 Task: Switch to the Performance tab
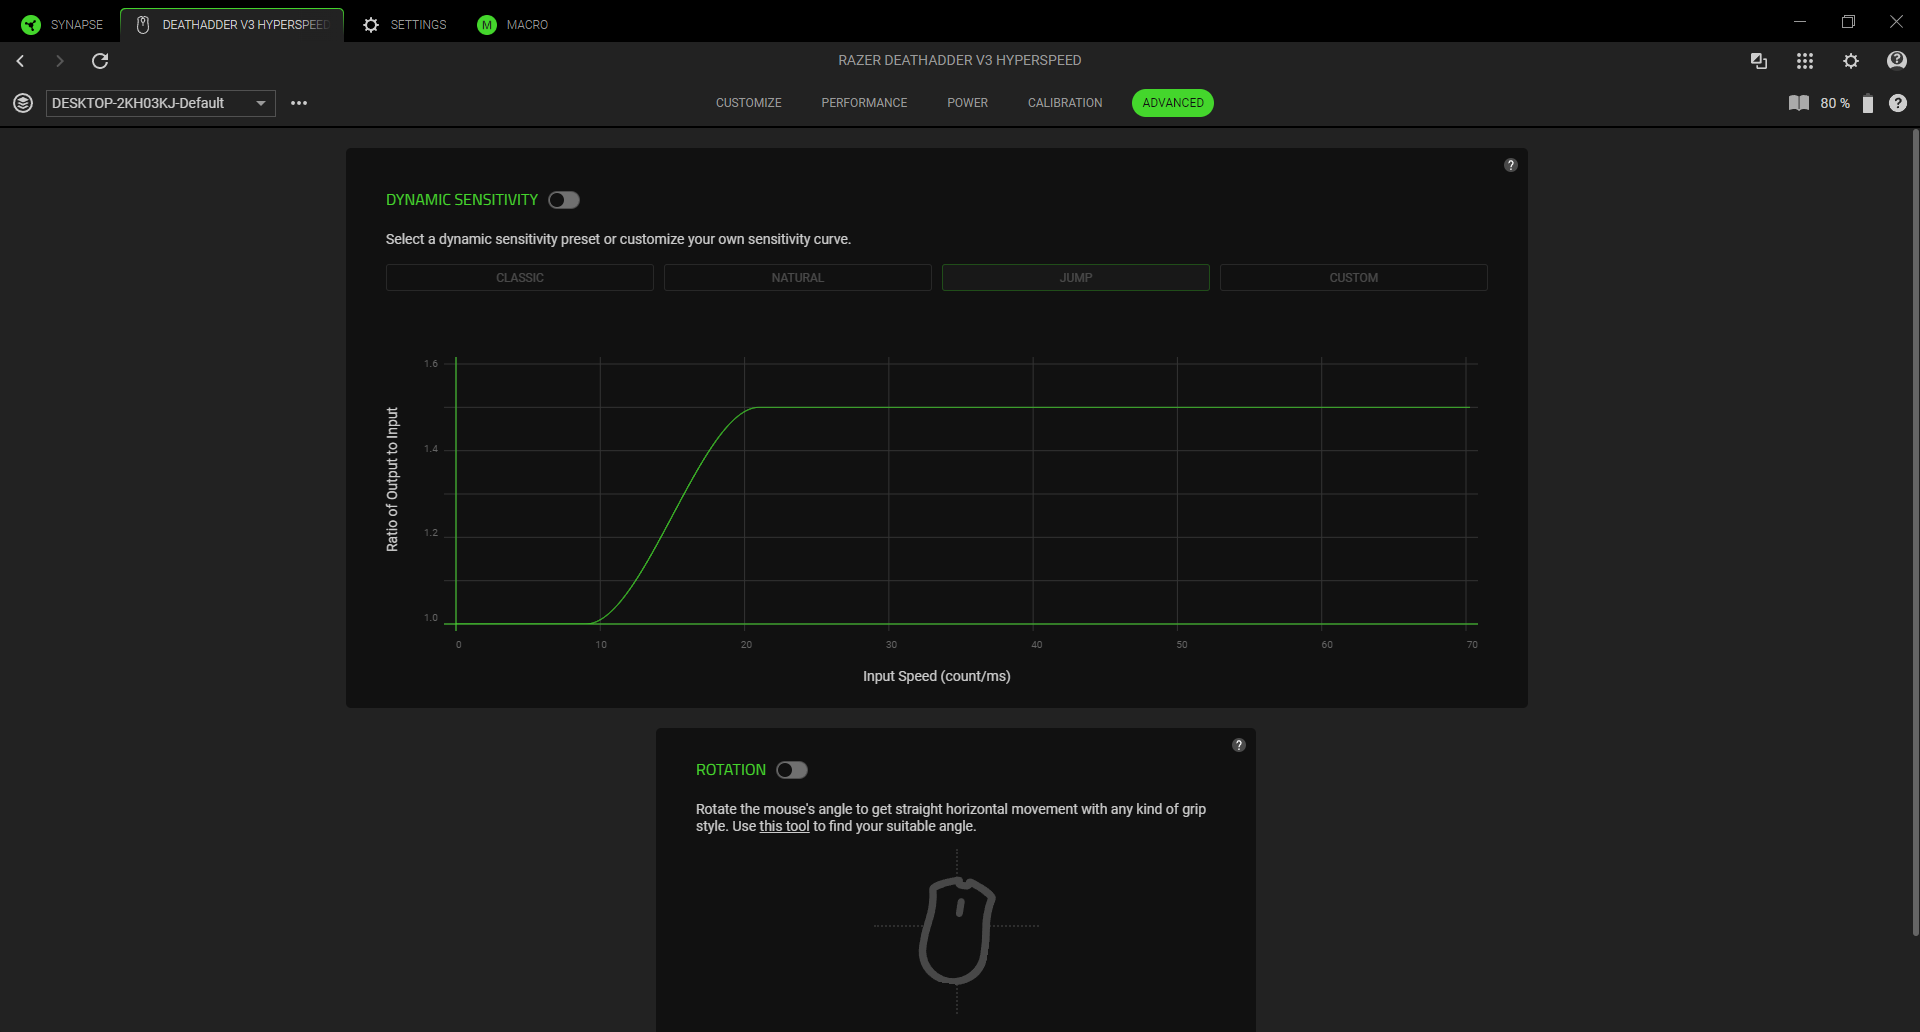[864, 103]
